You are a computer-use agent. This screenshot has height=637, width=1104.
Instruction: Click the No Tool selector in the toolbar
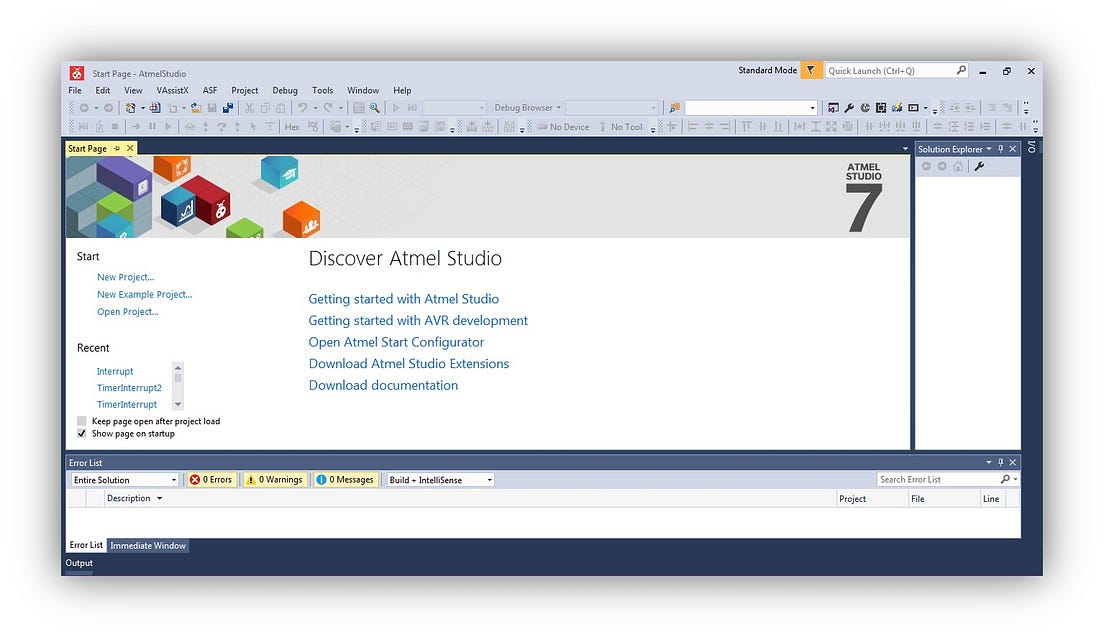[x=625, y=125]
